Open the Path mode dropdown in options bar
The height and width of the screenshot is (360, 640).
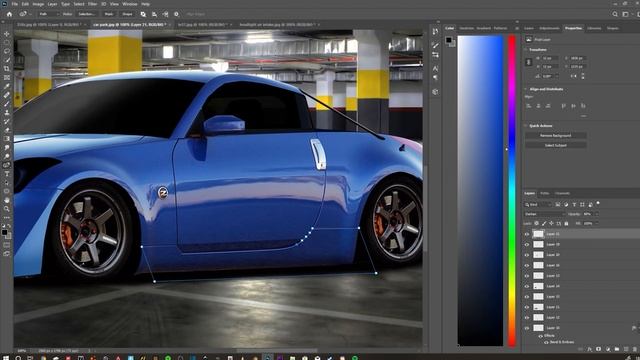click(x=49, y=14)
